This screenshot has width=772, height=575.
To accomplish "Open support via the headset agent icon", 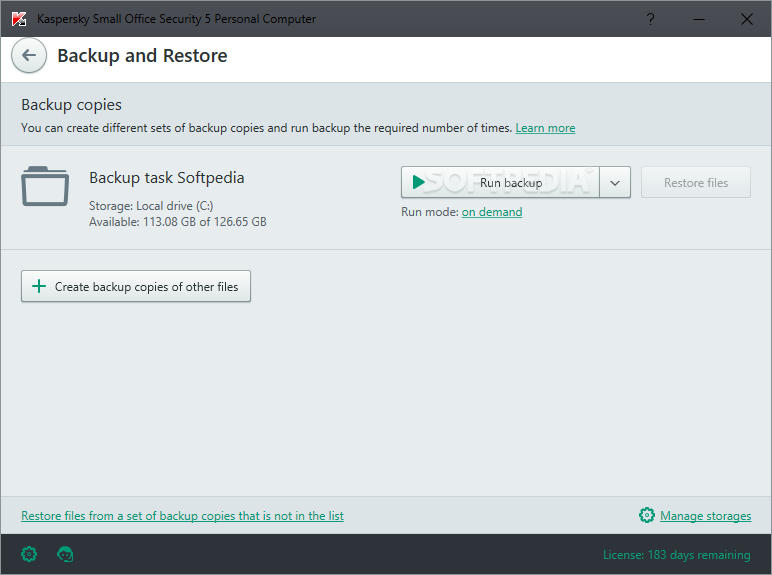I will click(65, 554).
